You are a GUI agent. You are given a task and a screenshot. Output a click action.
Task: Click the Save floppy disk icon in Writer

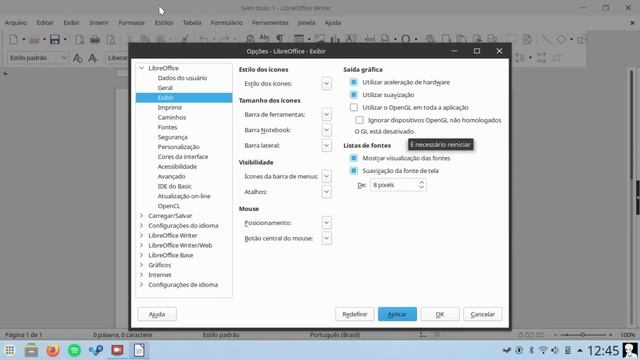point(55,40)
